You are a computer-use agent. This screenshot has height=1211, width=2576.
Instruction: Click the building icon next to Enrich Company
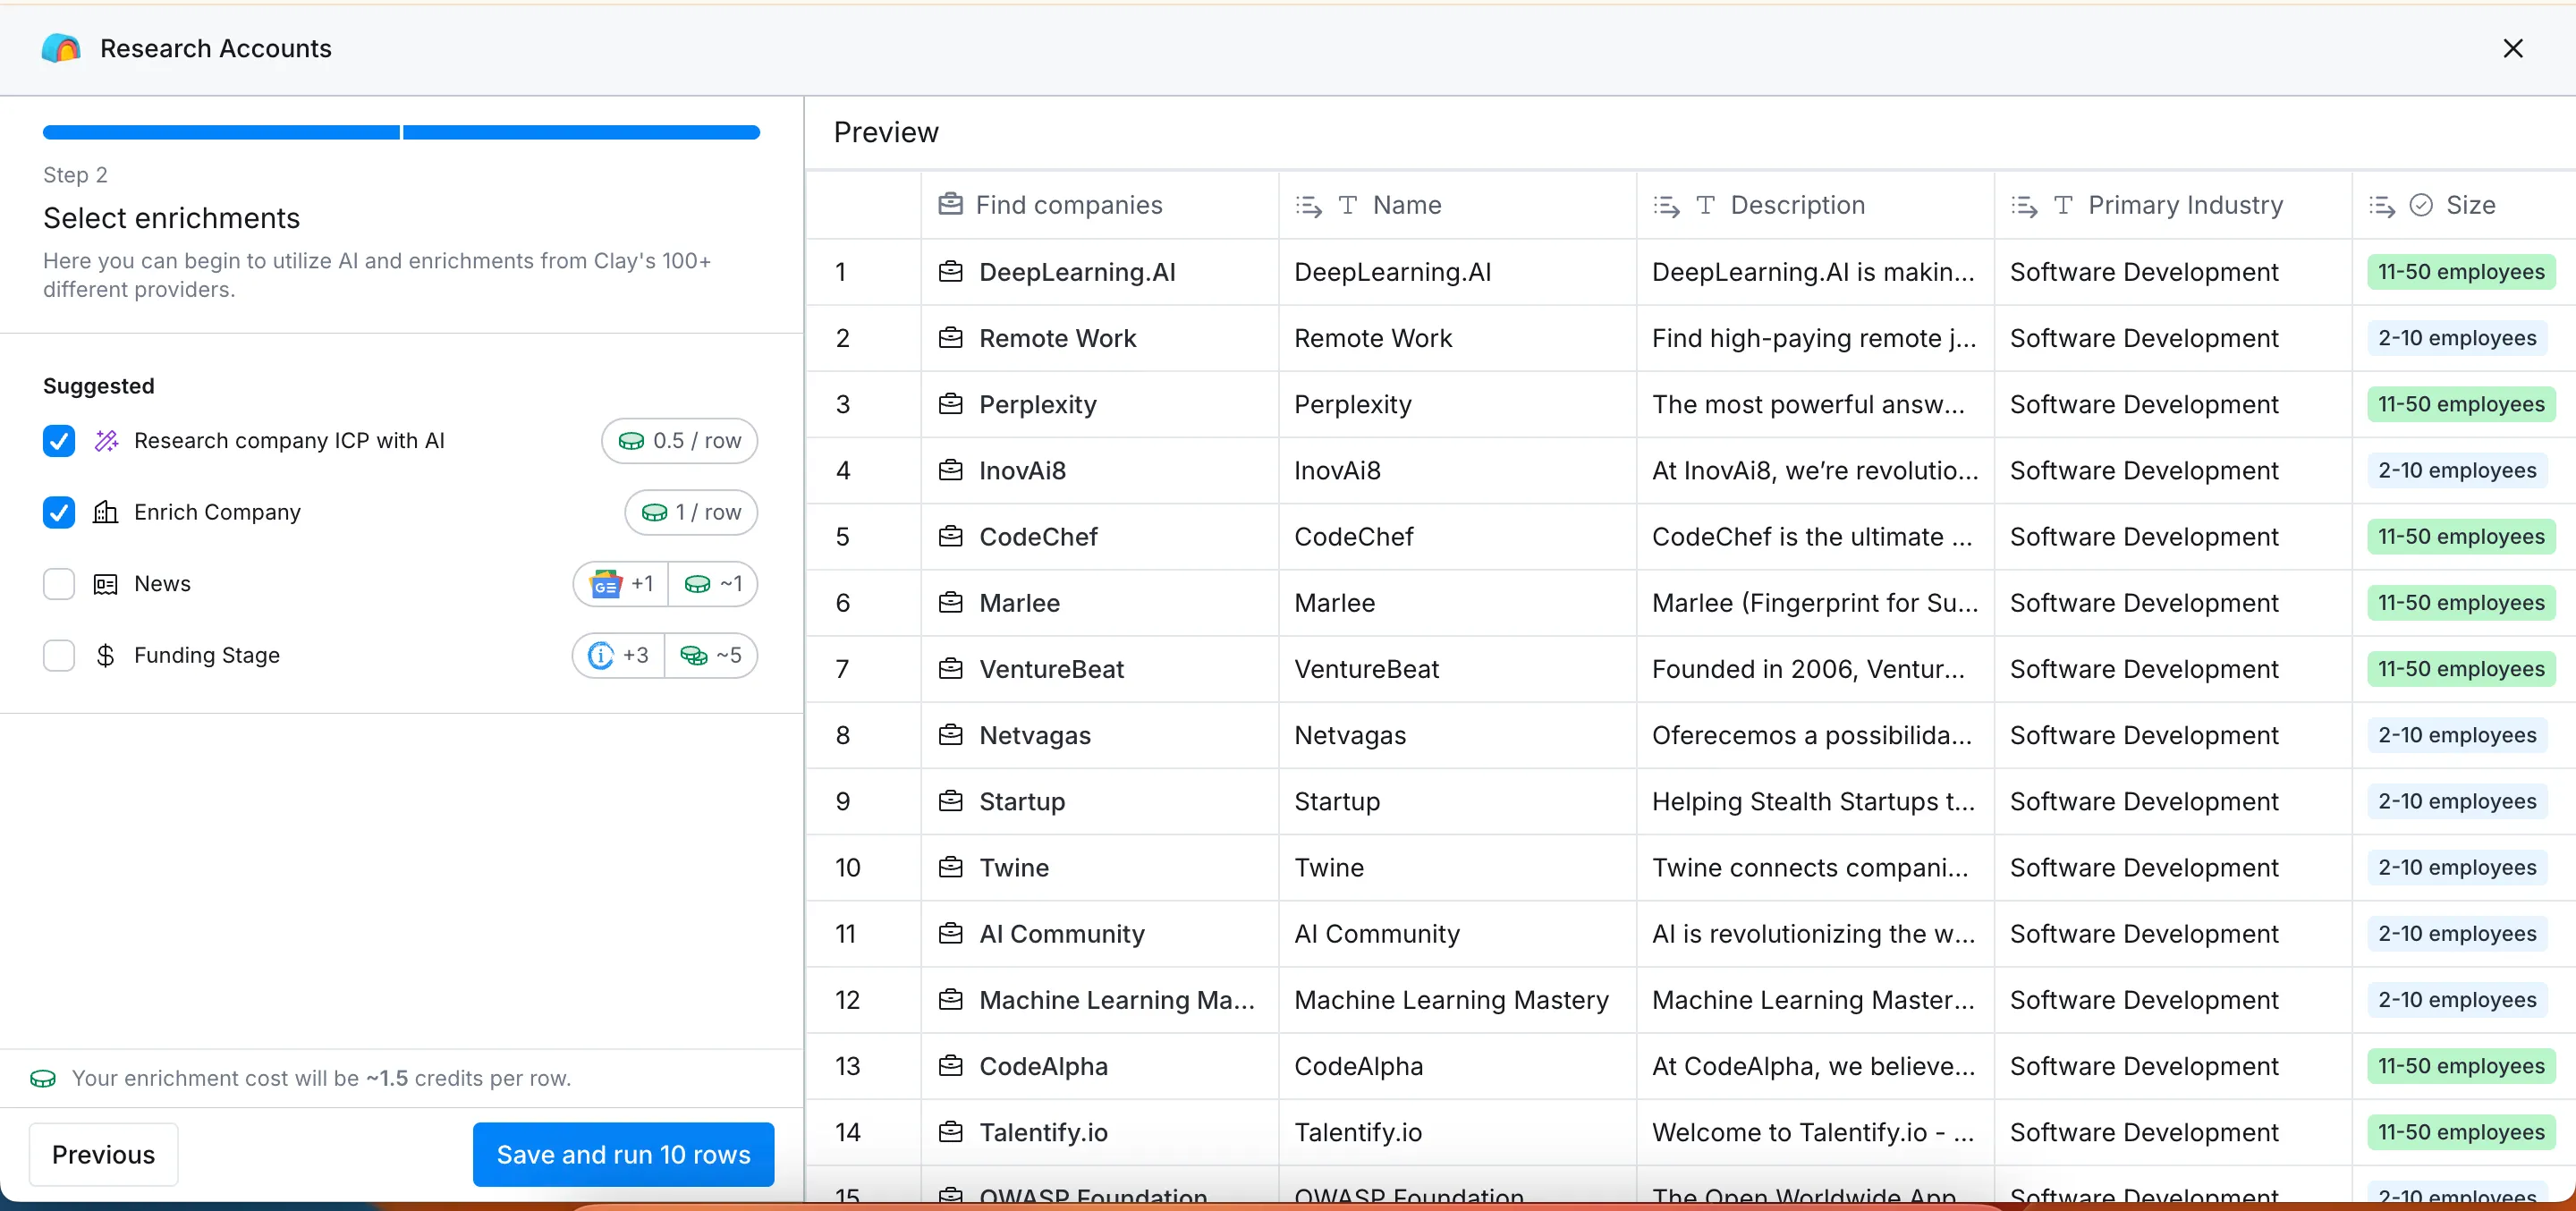tap(105, 512)
